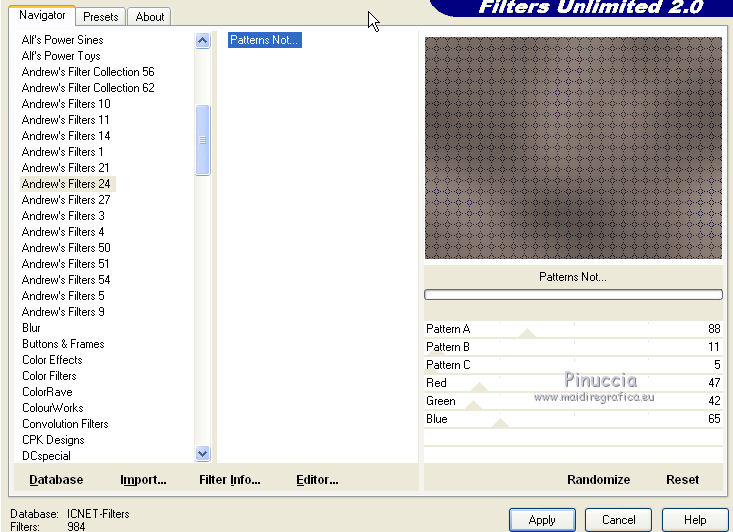Select the Blur category
The width and height of the screenshot is (733, 532).
[31, 328]
